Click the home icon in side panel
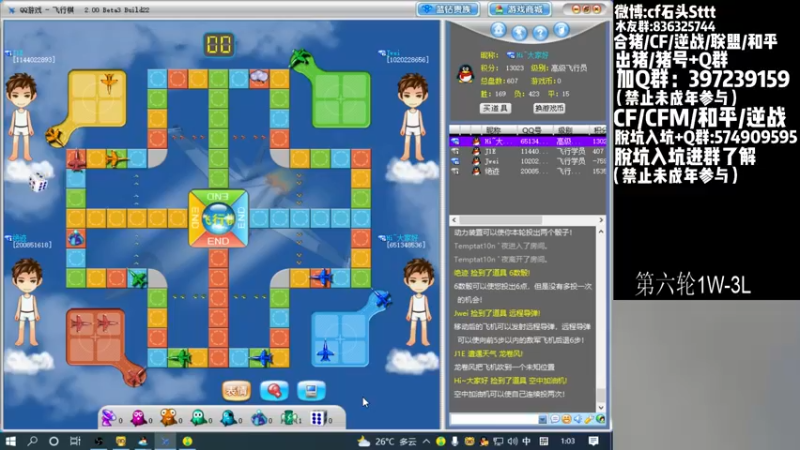 (x=498, y=30)
